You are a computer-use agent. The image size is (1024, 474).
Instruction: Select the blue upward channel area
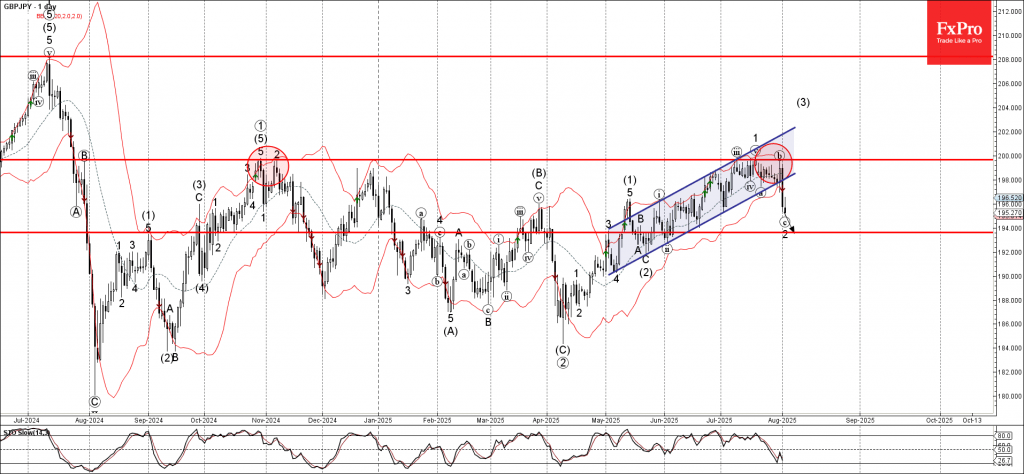700,200
